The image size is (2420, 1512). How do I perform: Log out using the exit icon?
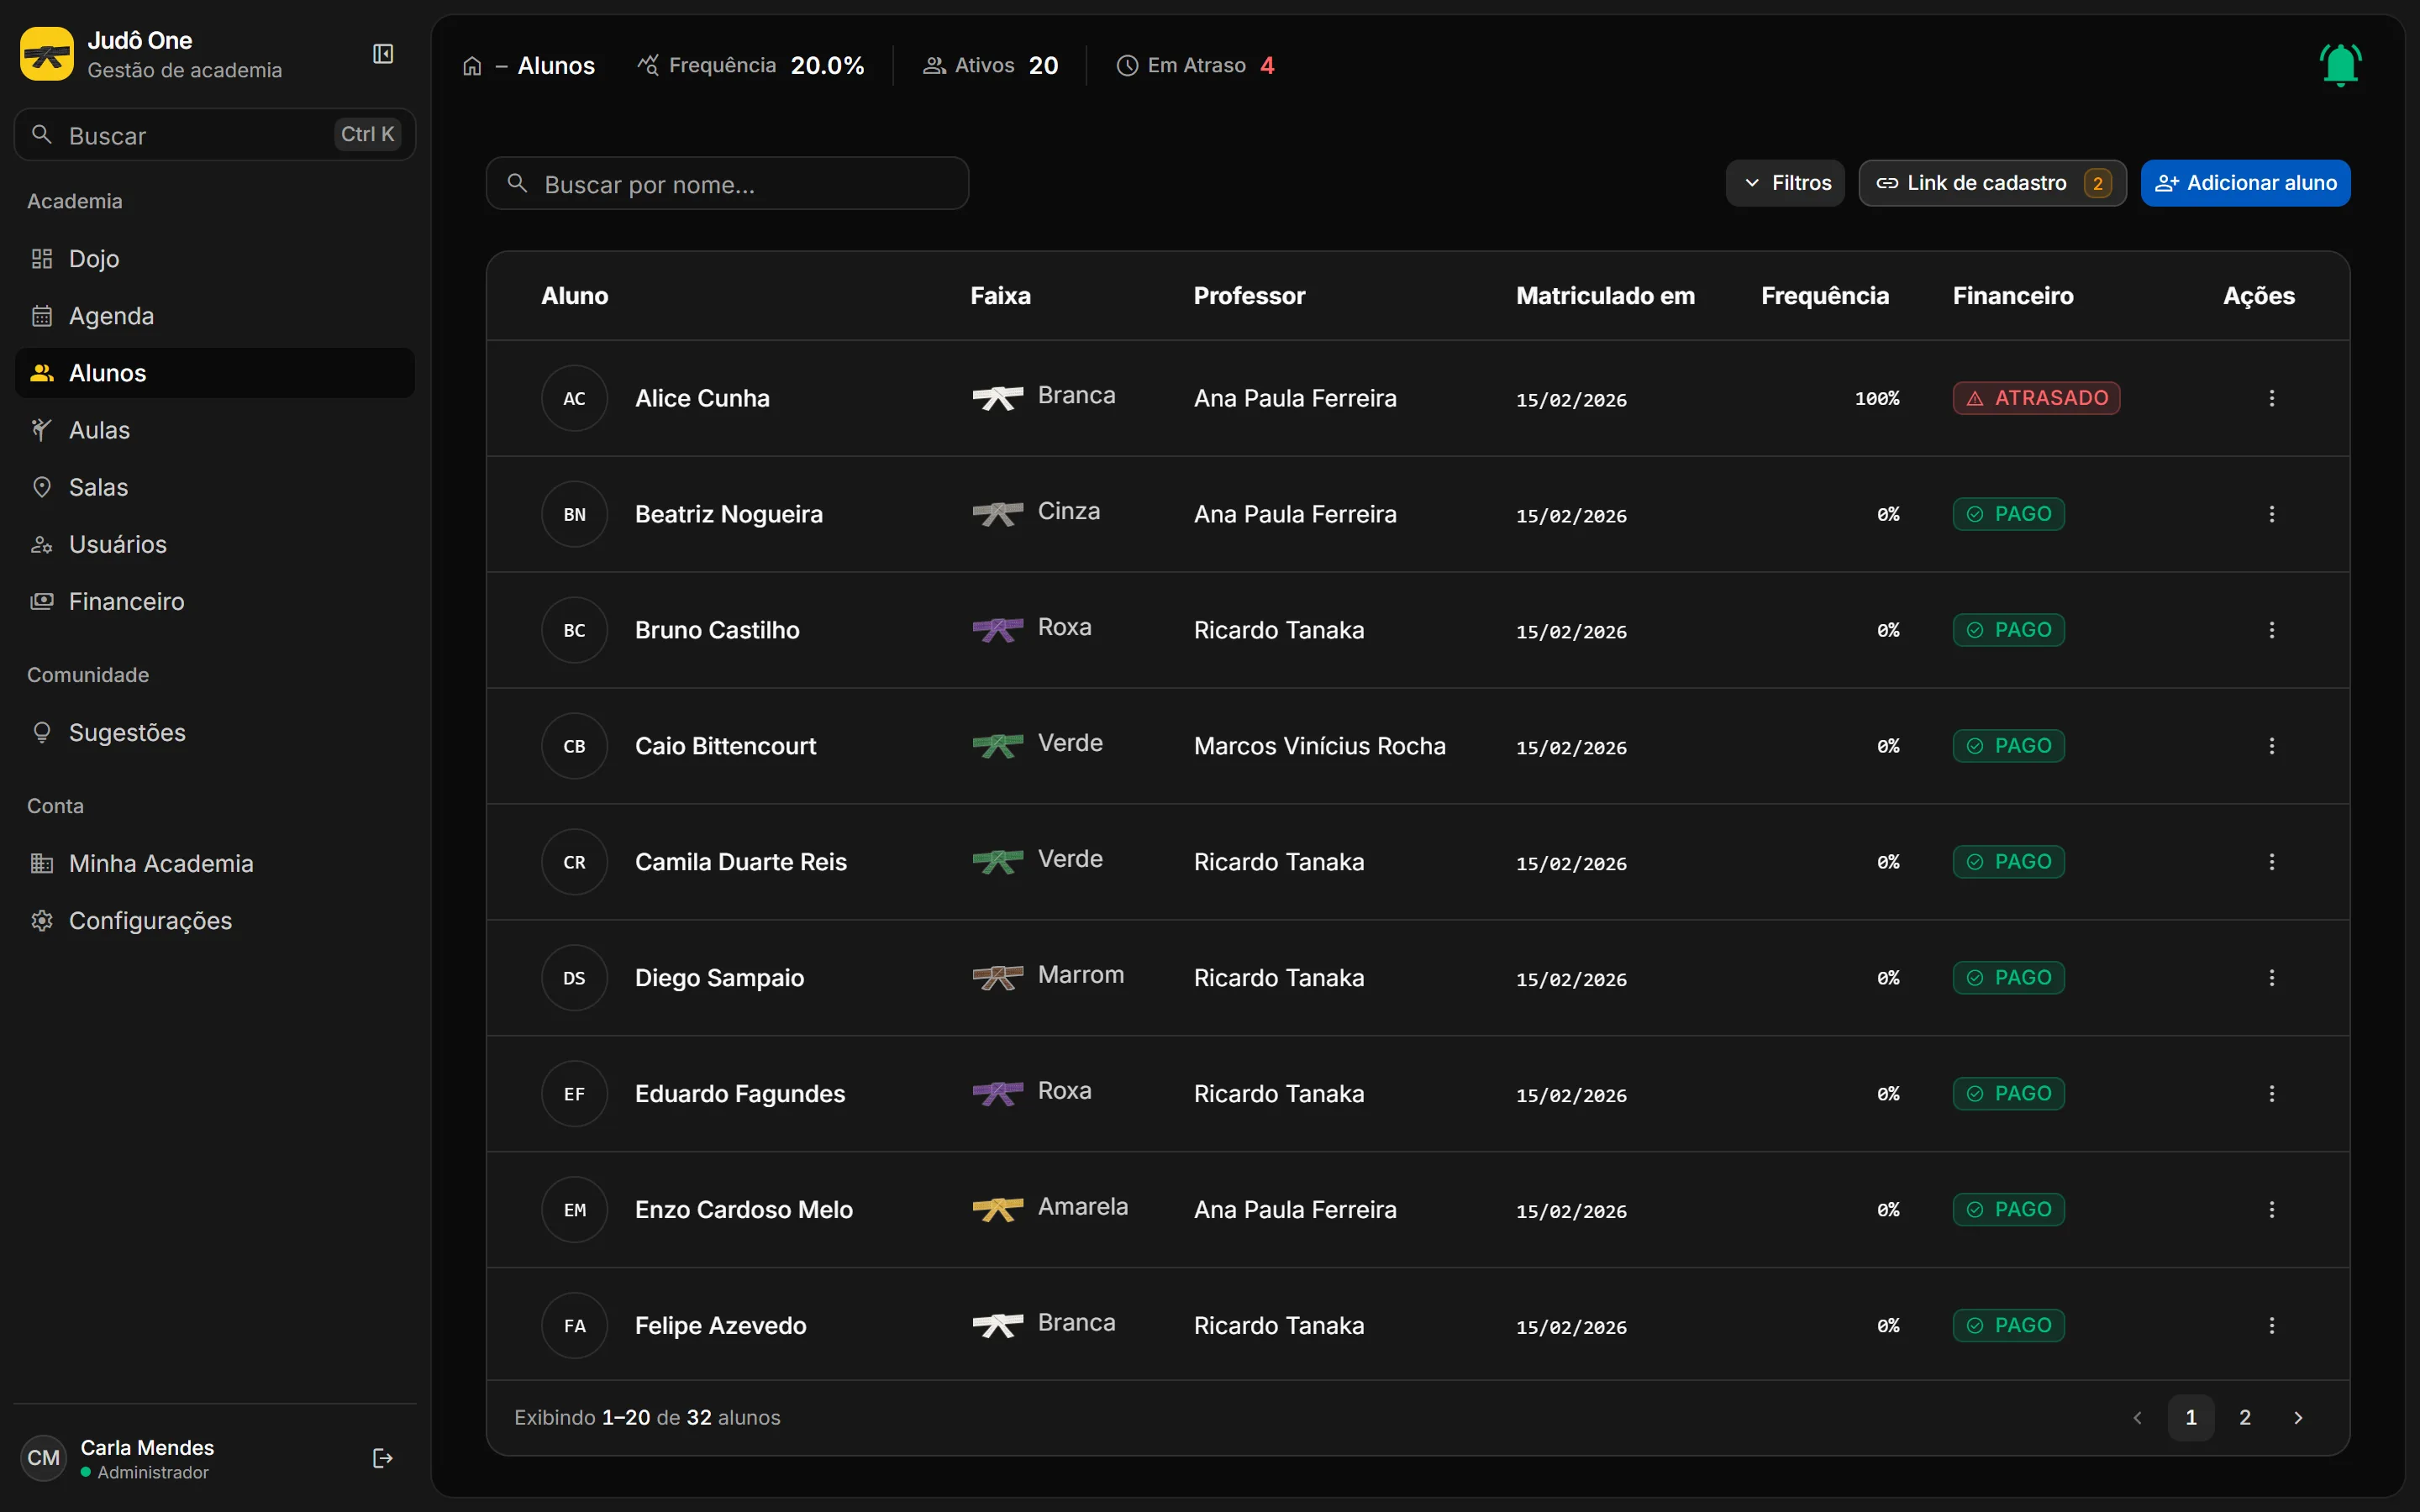(382, 1458)
